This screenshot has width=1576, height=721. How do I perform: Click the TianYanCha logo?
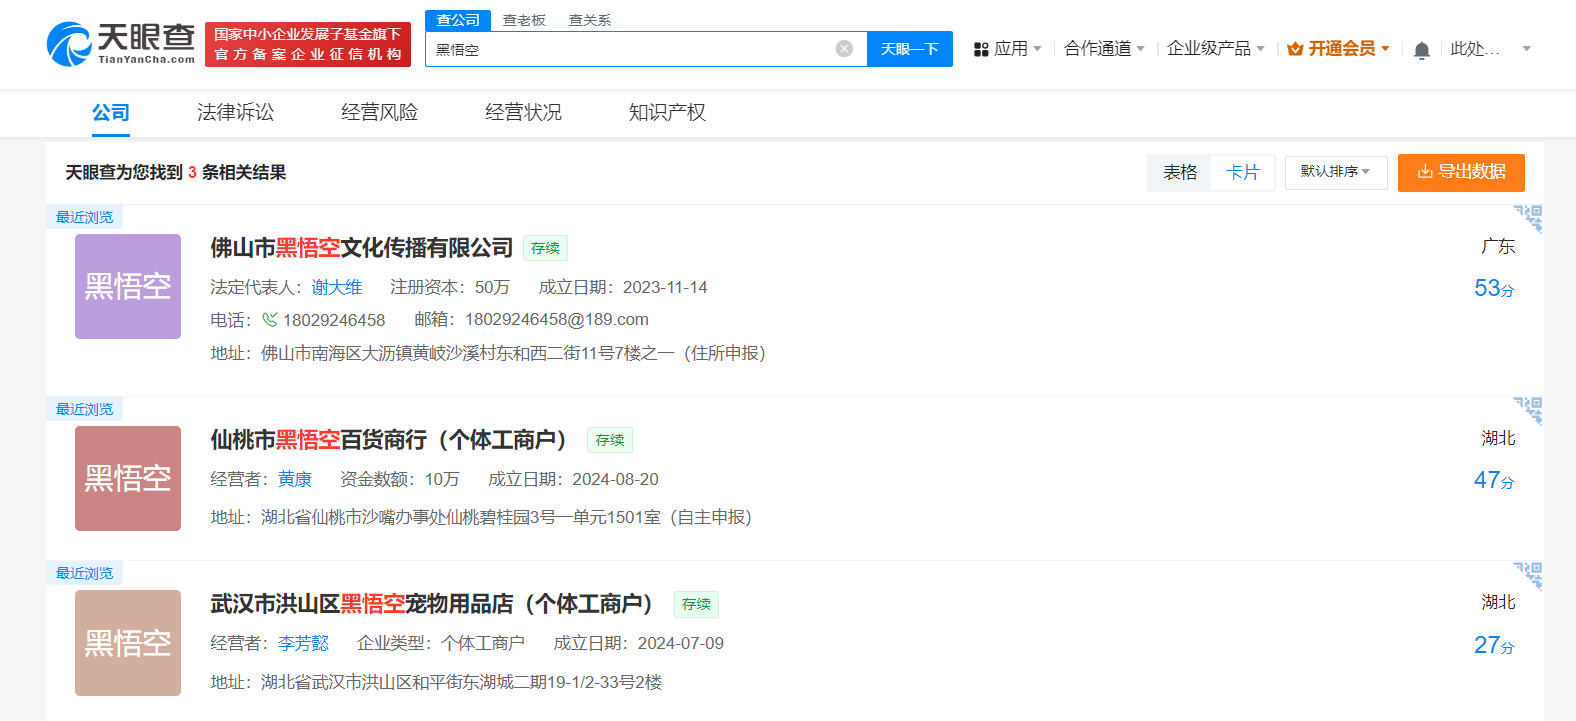click(x=121, y=44)
